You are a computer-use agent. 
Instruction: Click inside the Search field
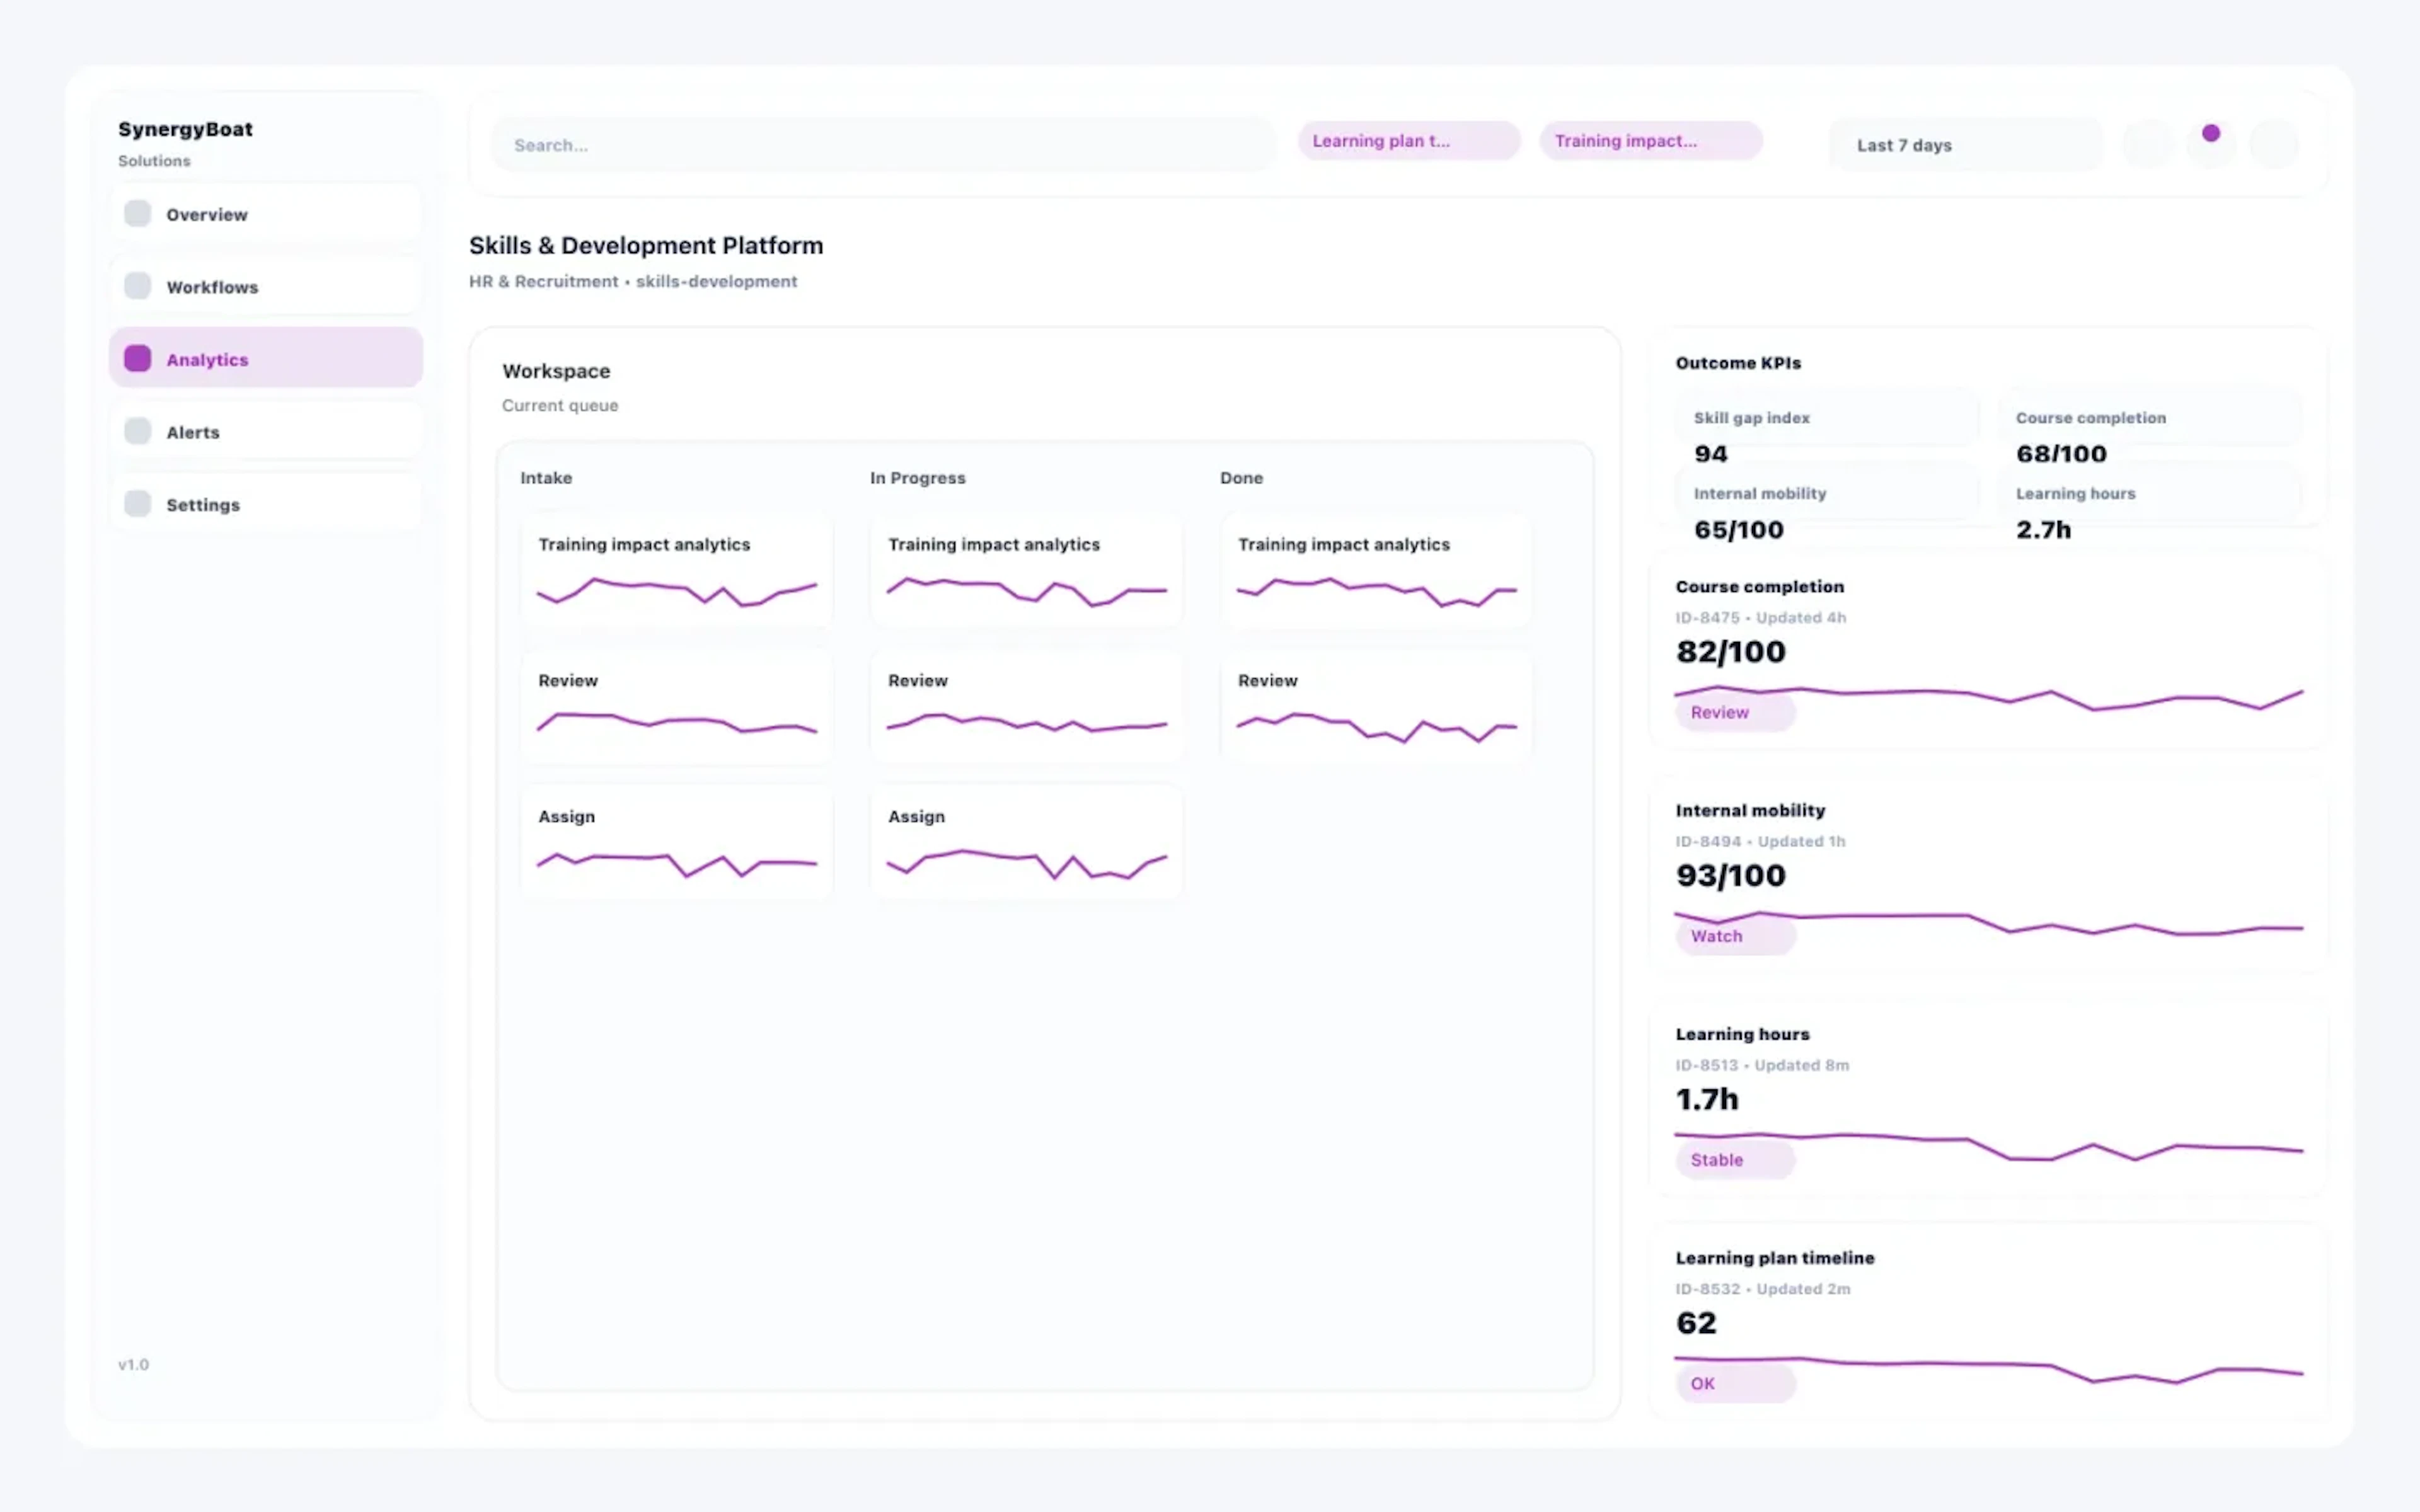880,144
